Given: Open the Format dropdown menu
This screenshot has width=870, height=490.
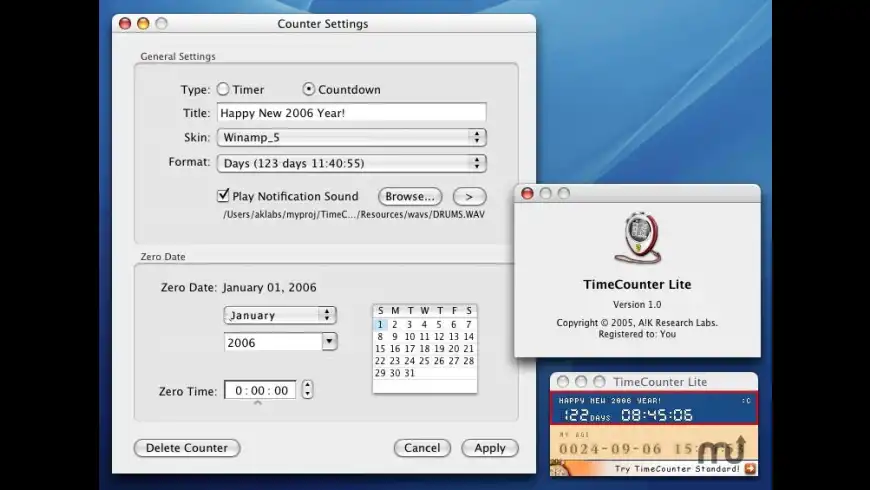Looking at the screenshot, I should click(x=351, y=163).
